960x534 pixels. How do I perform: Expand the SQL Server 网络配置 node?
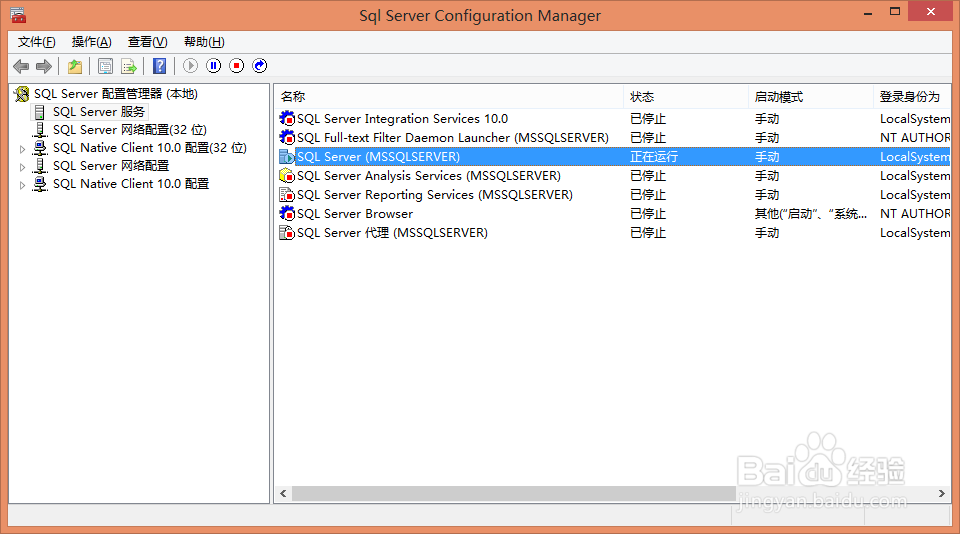click(22, 167)
